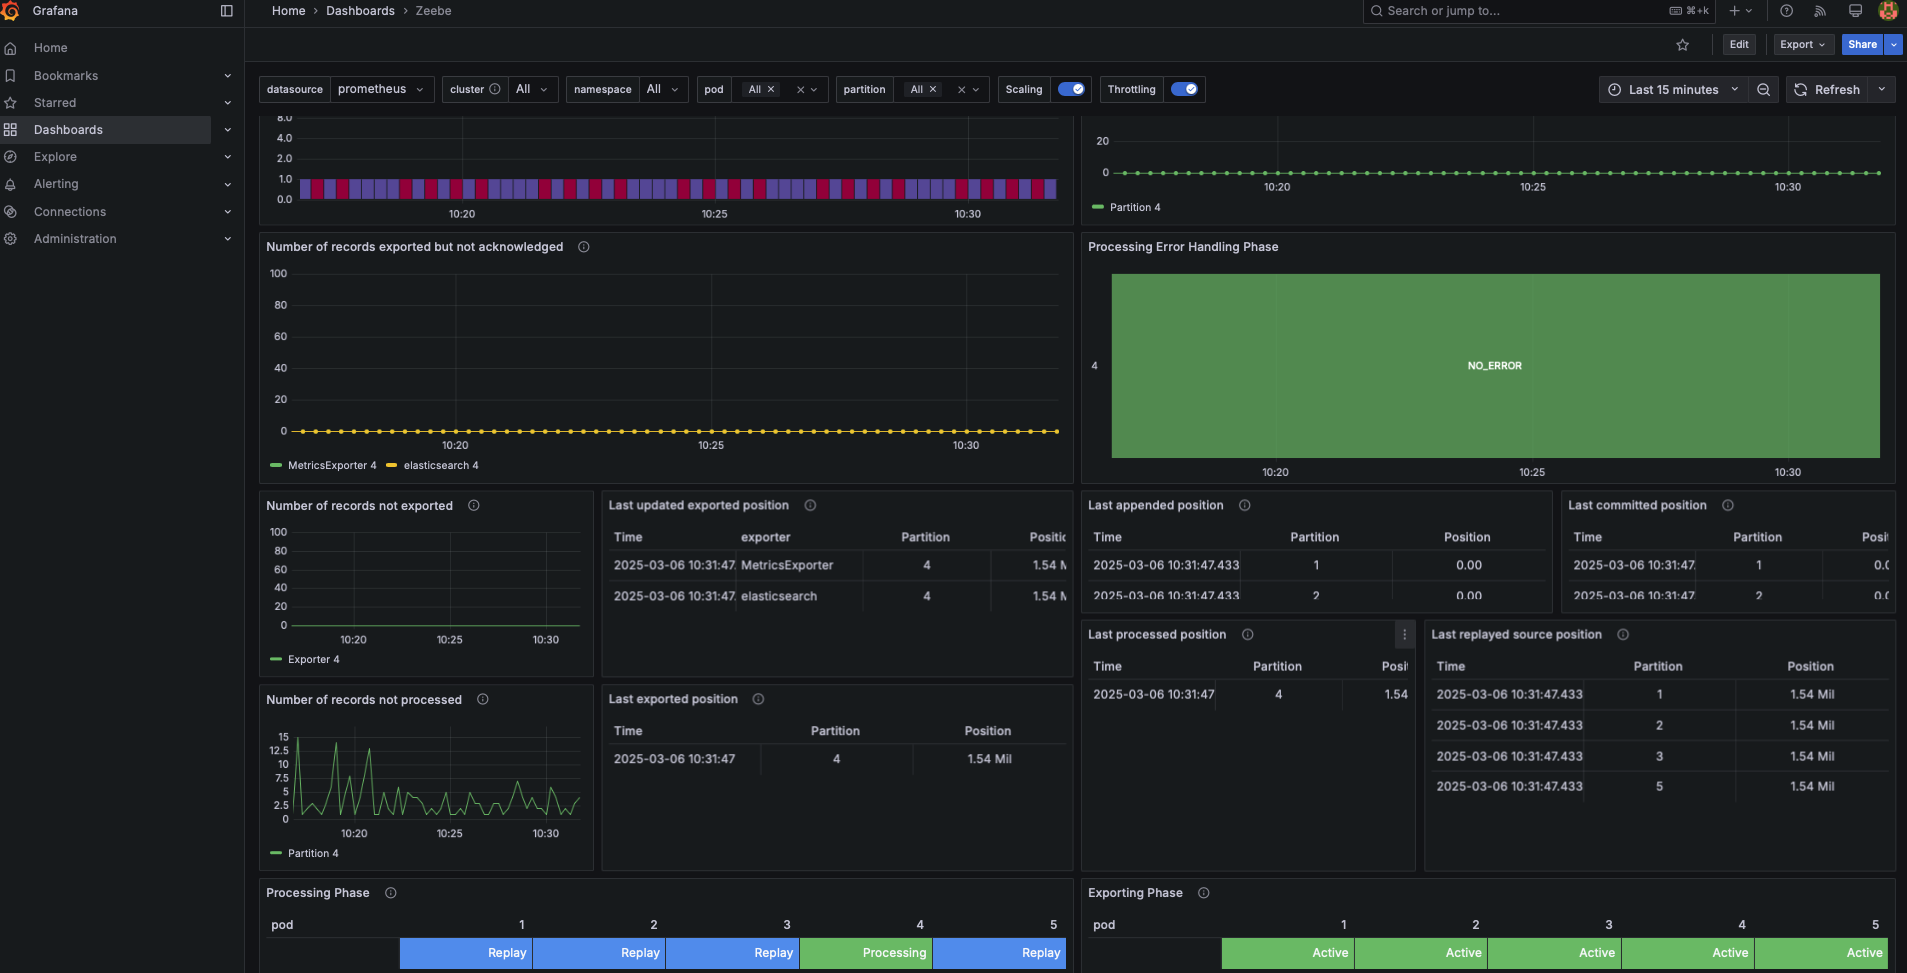Open the user profile avatar
1907x973 pixels.
point(1888,11)
